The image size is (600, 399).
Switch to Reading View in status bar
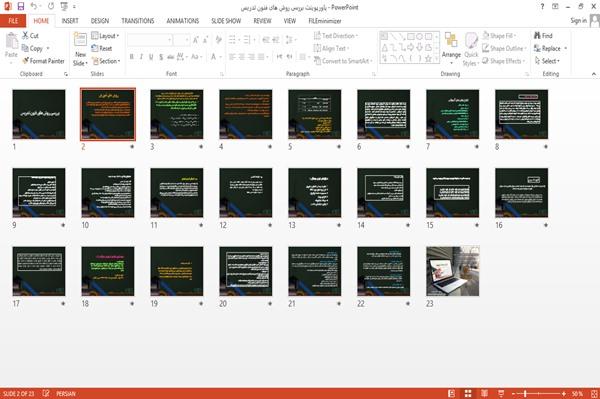coord(484,394)
